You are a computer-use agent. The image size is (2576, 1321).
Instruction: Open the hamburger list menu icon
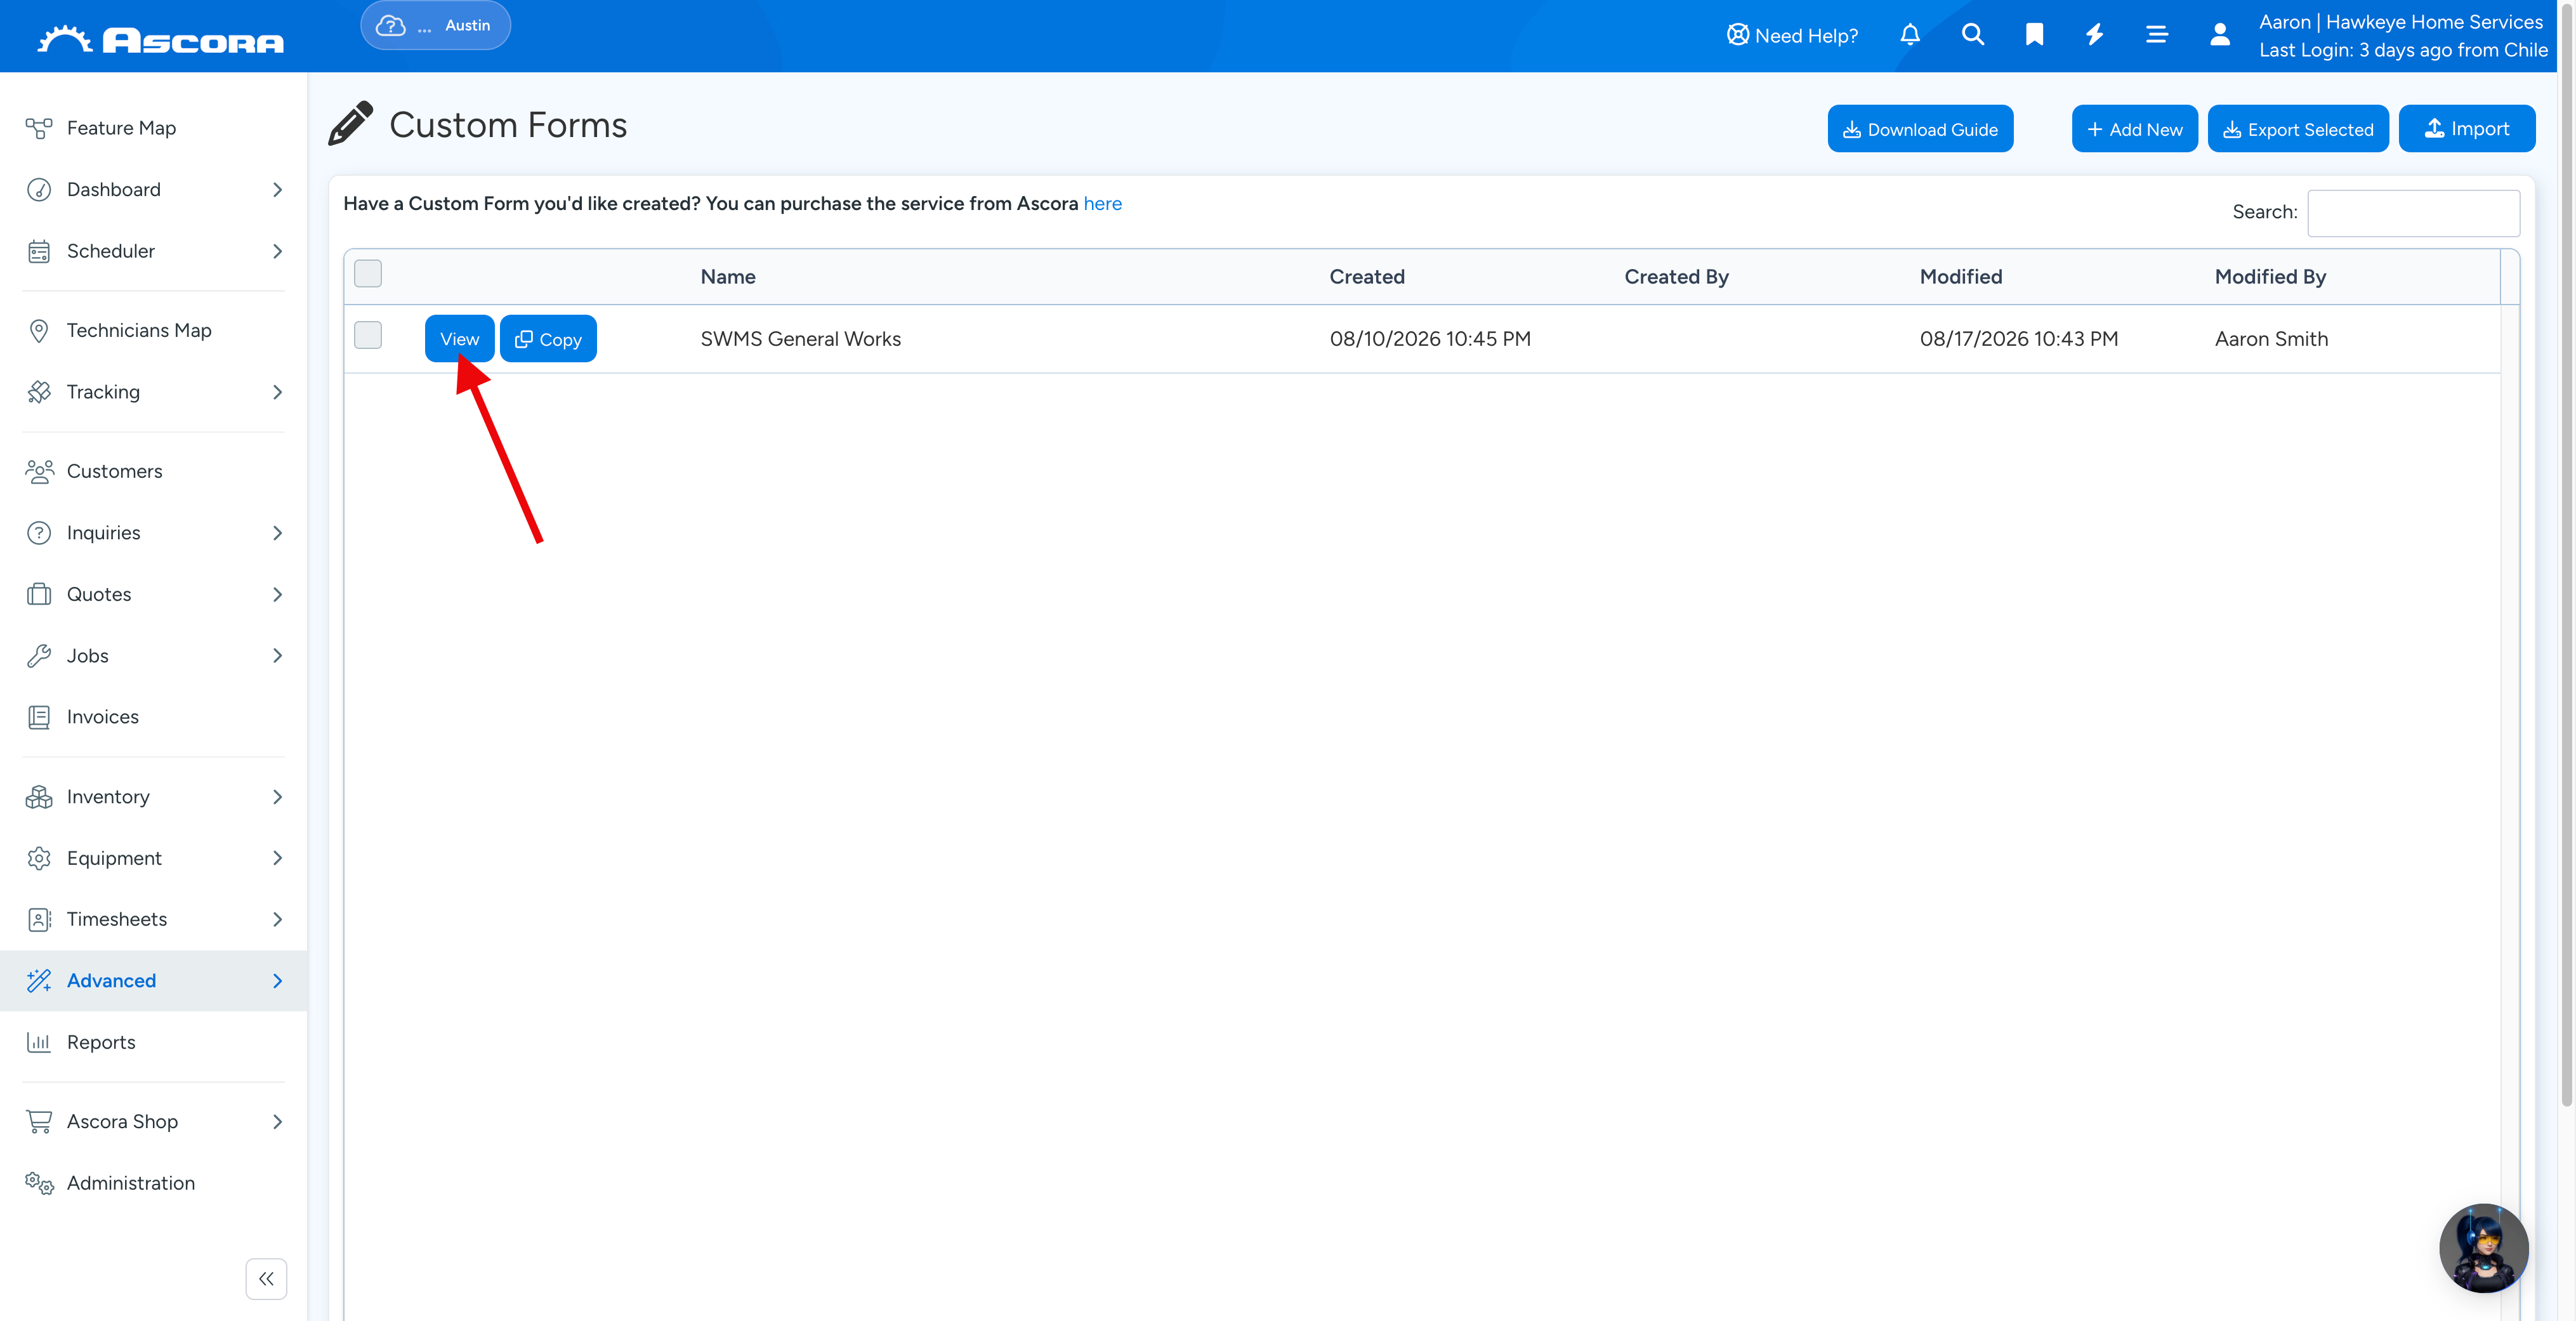2156,35
